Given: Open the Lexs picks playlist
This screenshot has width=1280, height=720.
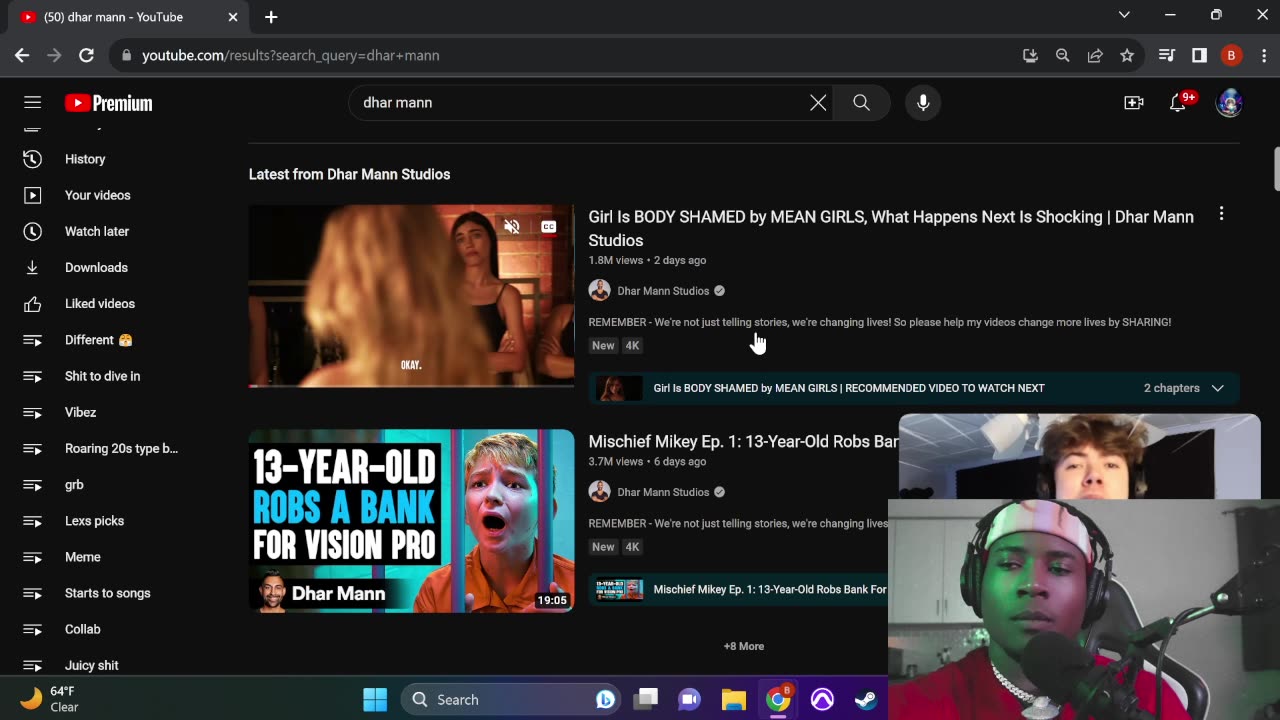Looking at the screenshot, I should tap(94, 521).
